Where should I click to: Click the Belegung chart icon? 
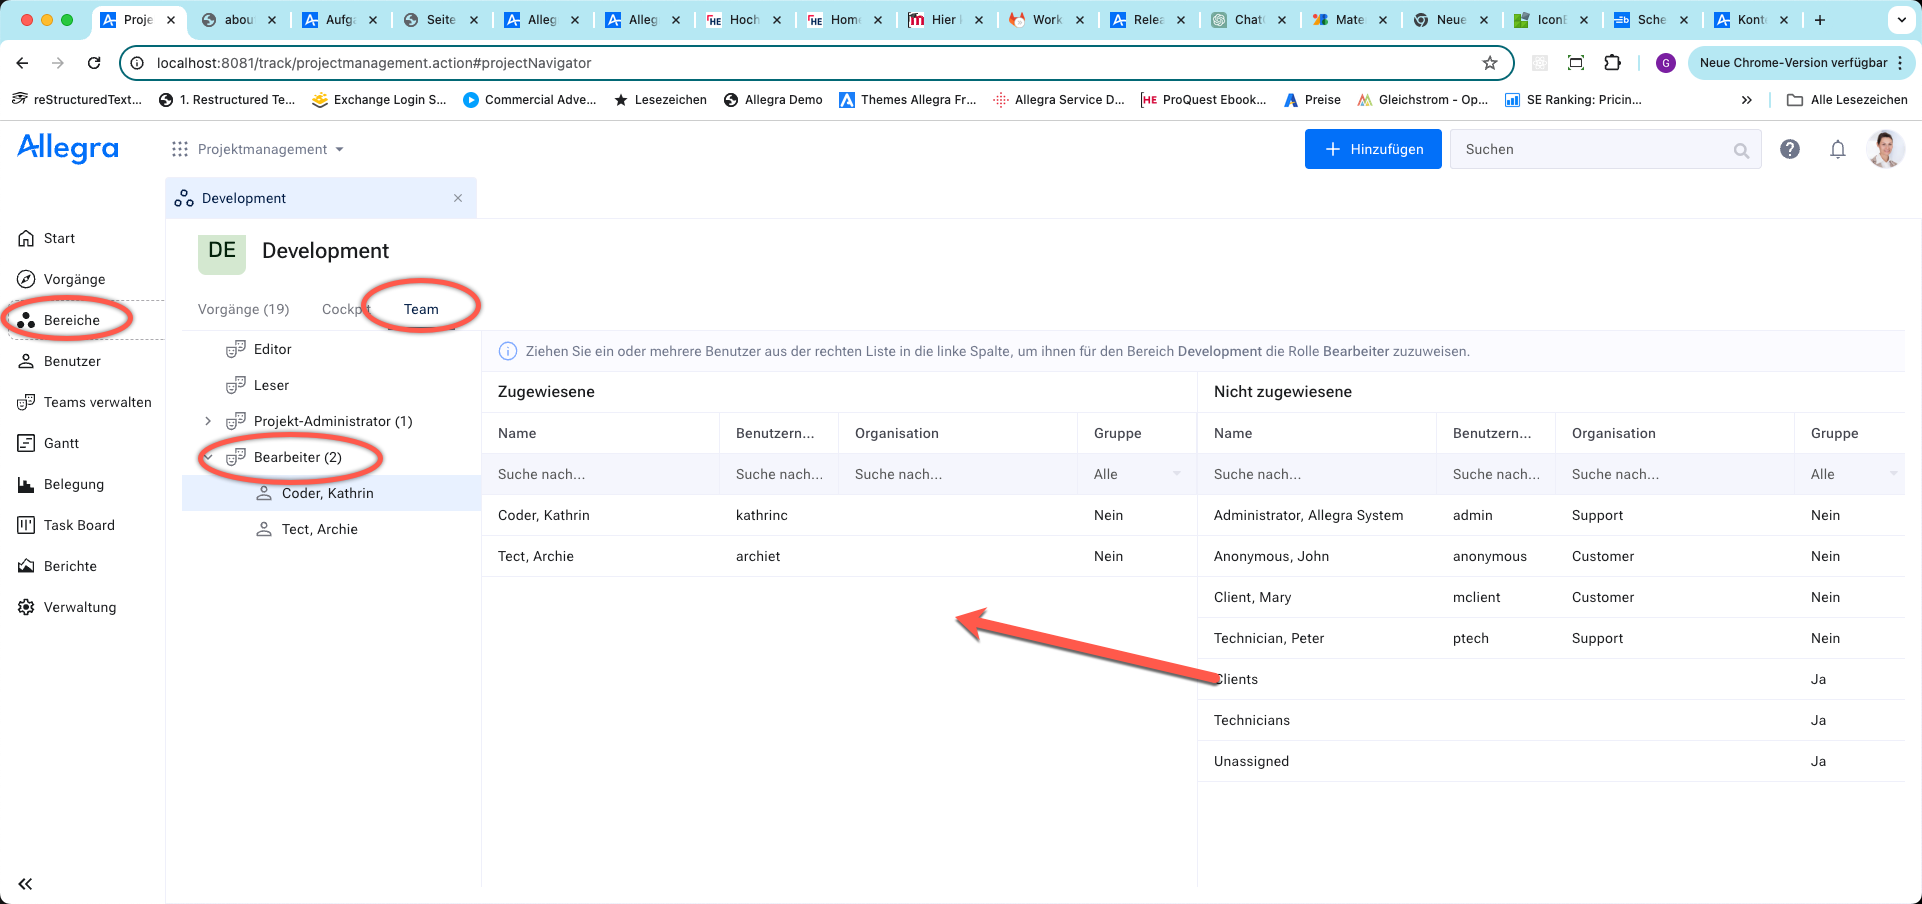coord(27,484)
